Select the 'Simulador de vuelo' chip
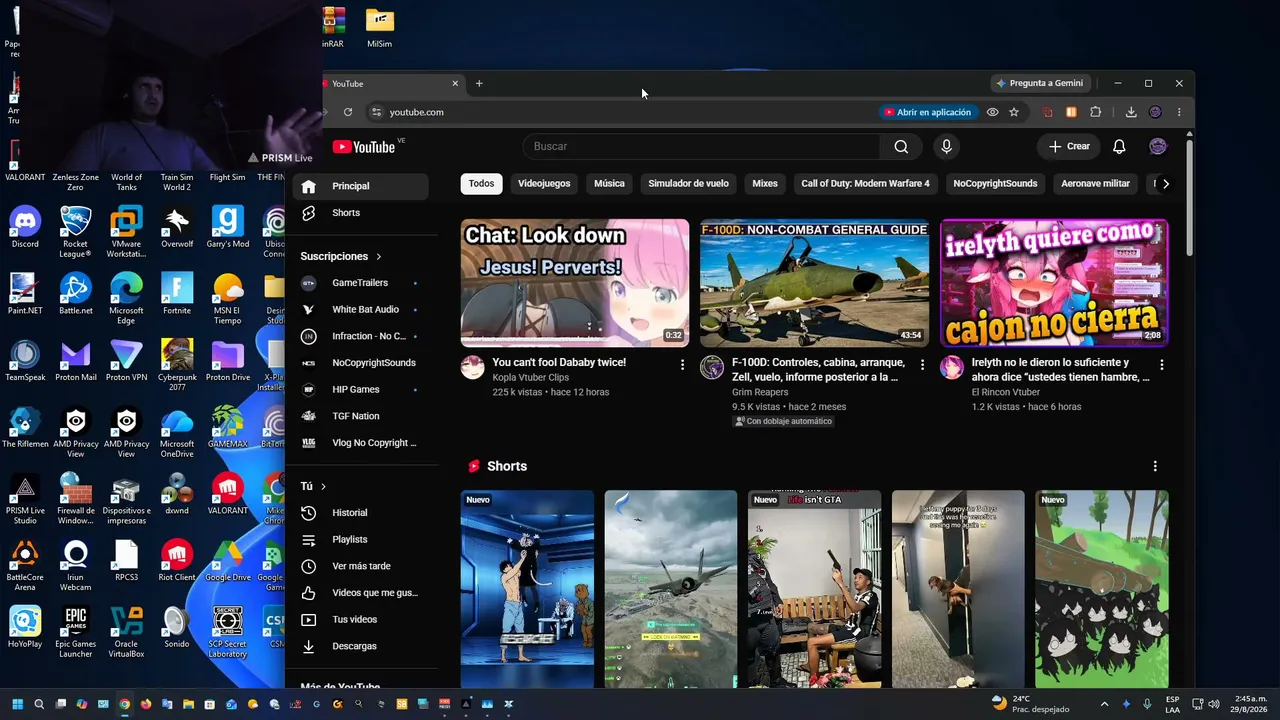Screen dimensions: 1280x720 (x=688, y=184)
